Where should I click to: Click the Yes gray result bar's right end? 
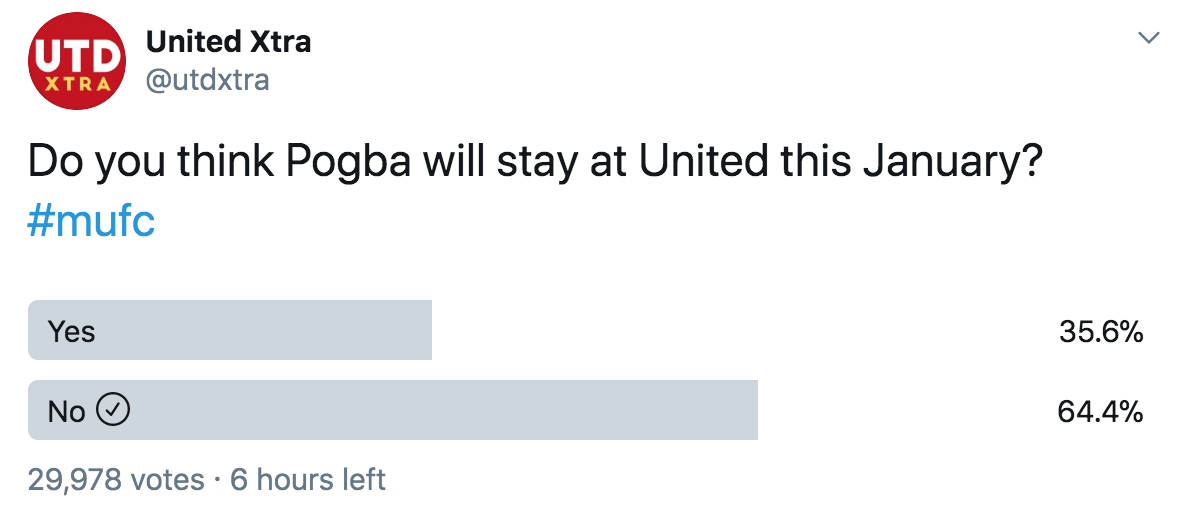point(425,330)
